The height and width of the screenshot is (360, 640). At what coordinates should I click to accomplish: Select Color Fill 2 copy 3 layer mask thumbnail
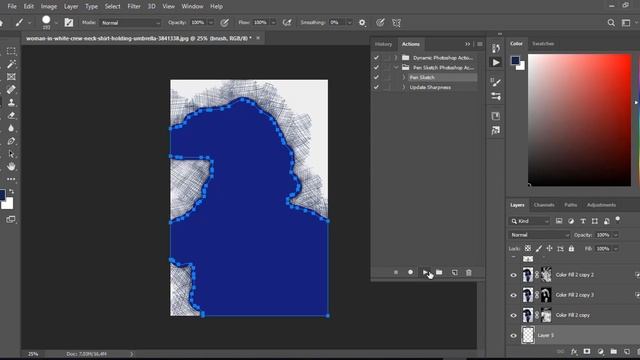(x=546, y=295)
